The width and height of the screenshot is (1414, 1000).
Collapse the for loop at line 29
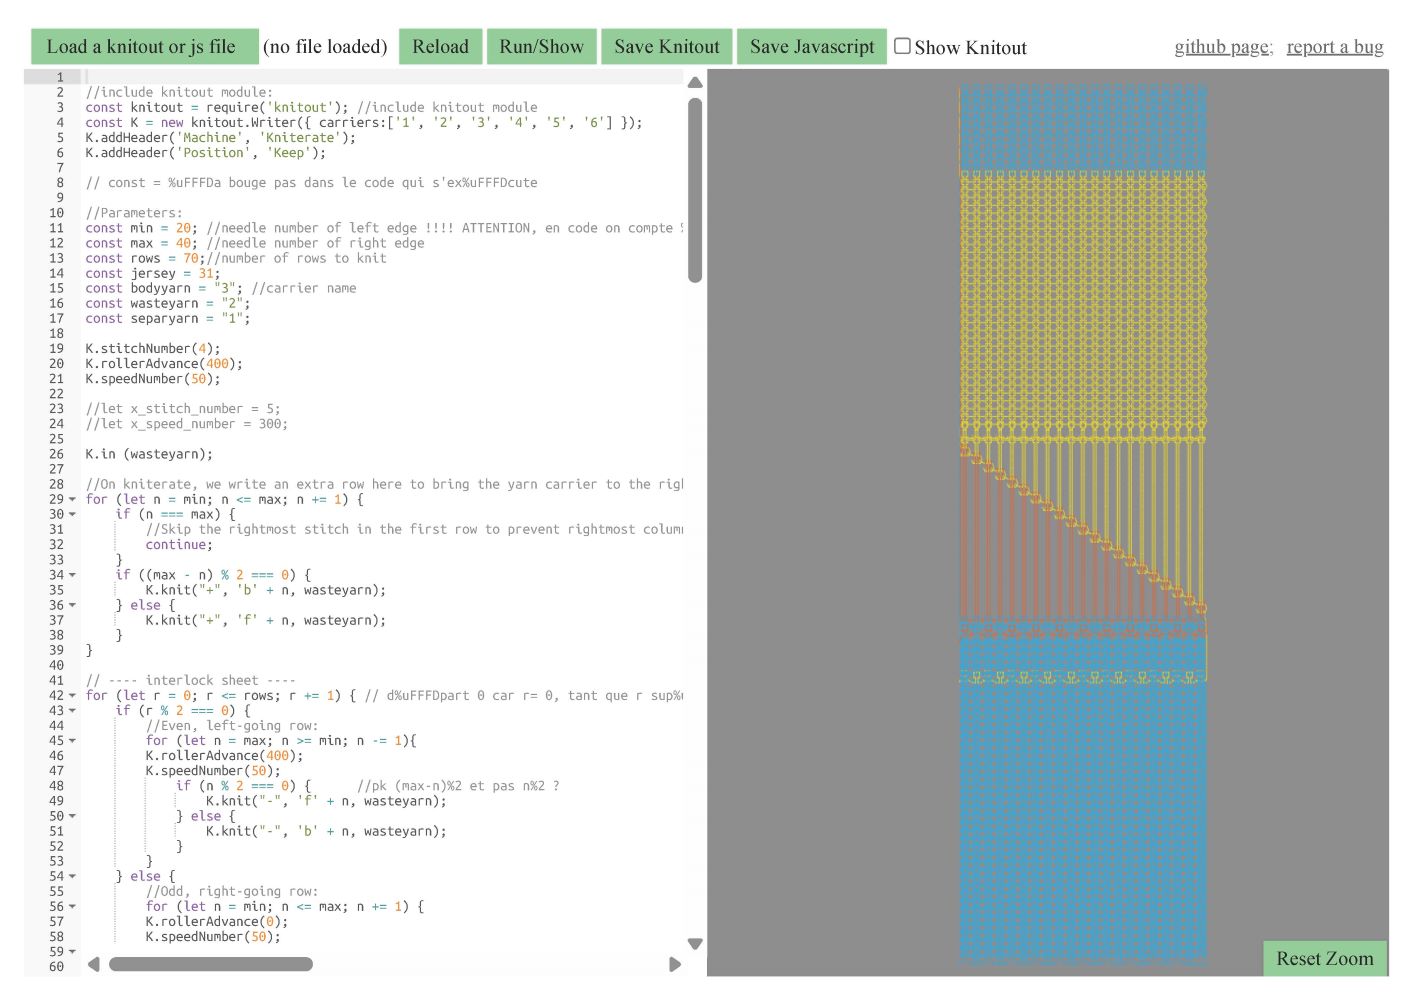[x=73, y=500]
